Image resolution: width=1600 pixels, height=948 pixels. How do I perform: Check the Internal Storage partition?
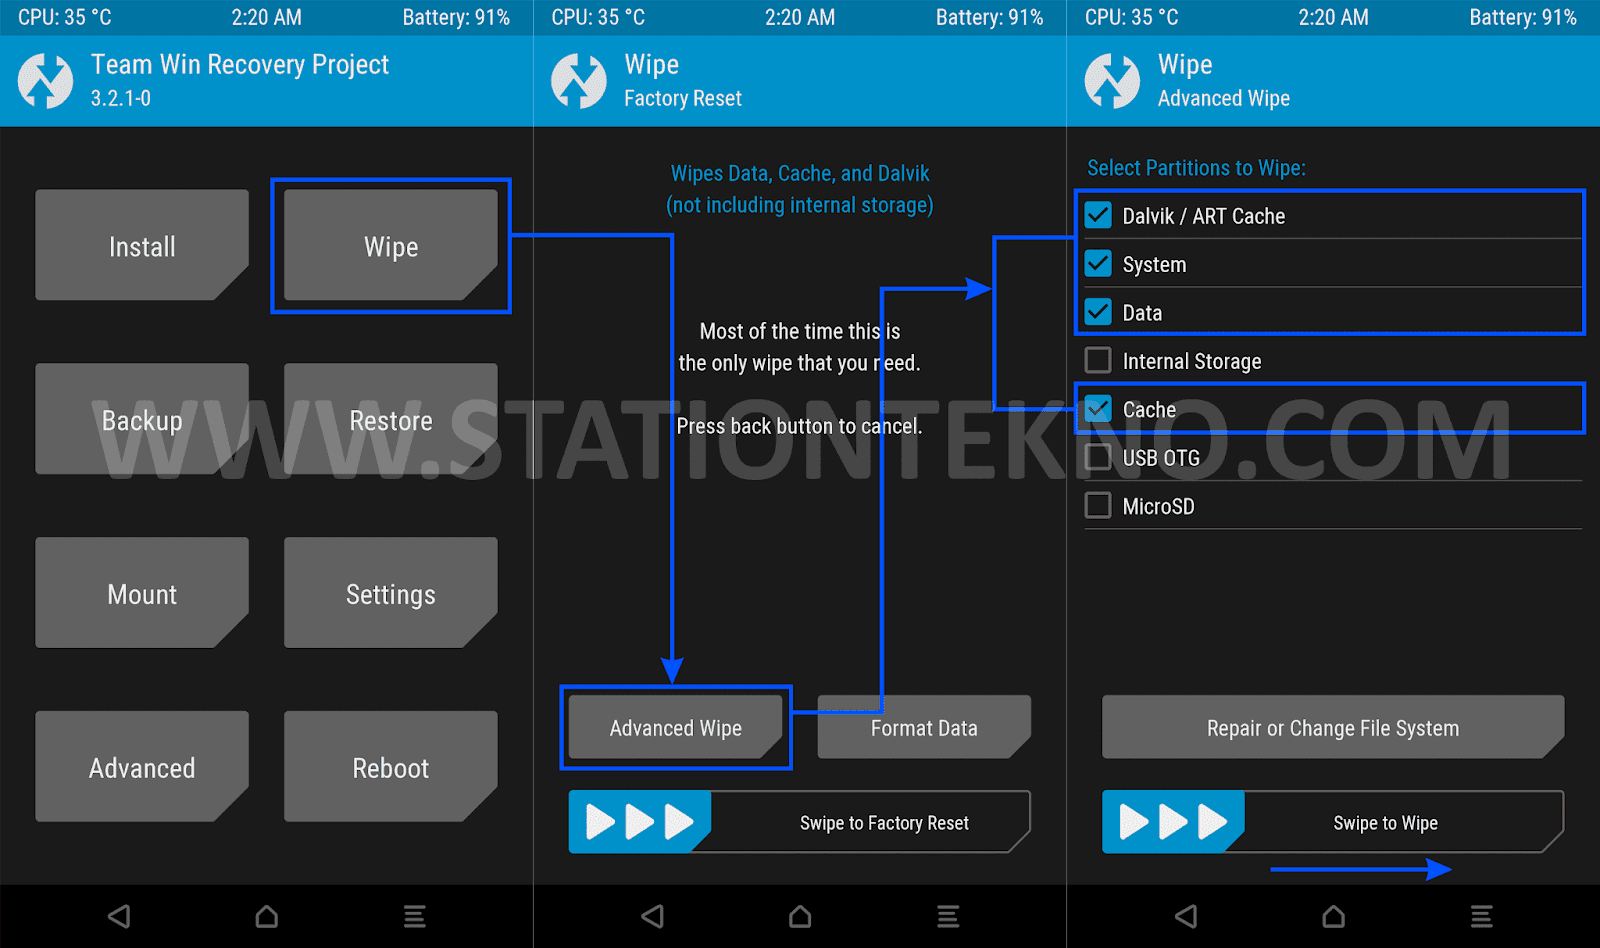click(1098, 360)
